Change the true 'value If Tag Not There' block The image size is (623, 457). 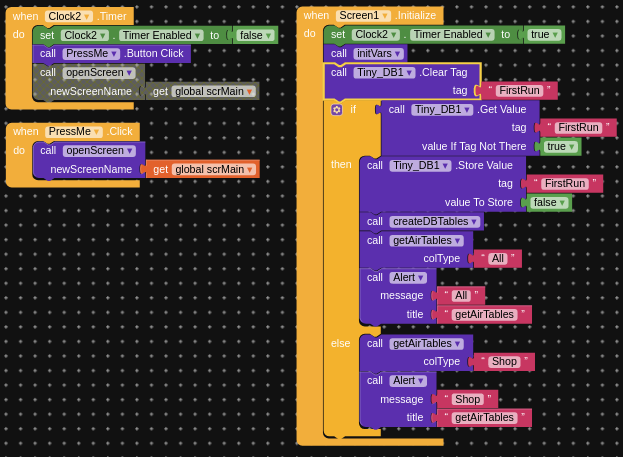560,147
